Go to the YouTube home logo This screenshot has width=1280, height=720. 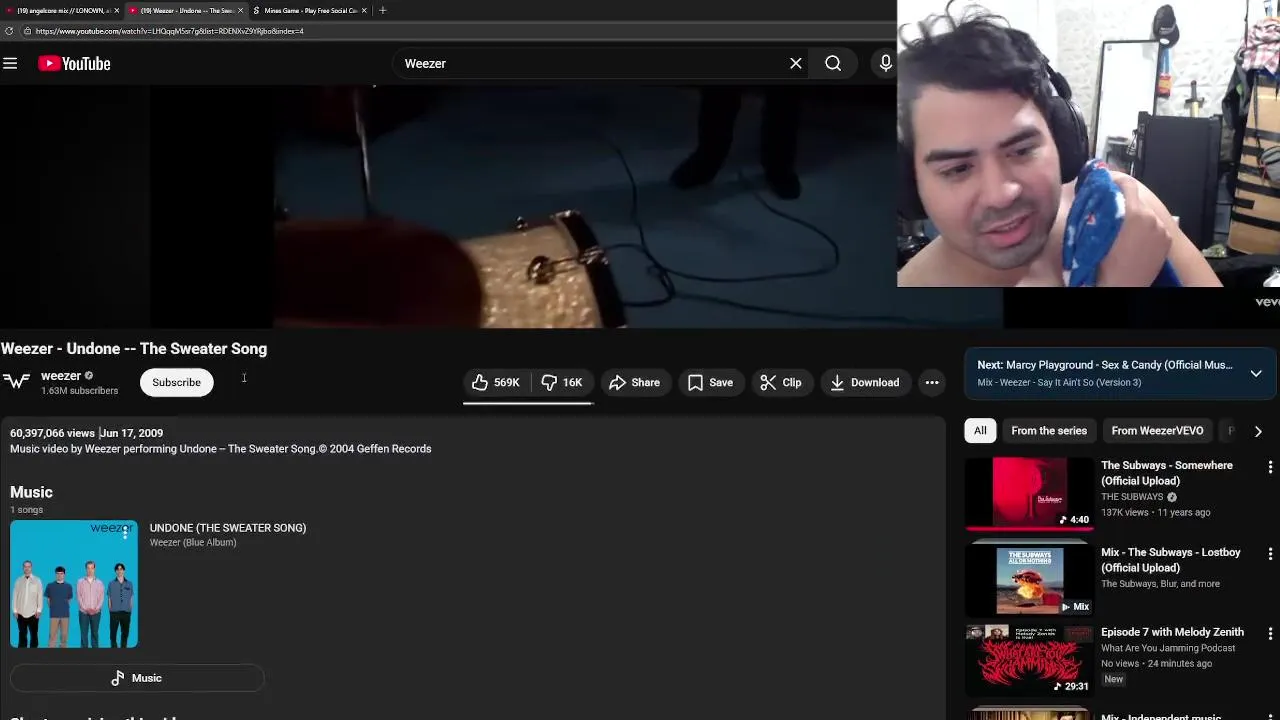coord(74,63)
